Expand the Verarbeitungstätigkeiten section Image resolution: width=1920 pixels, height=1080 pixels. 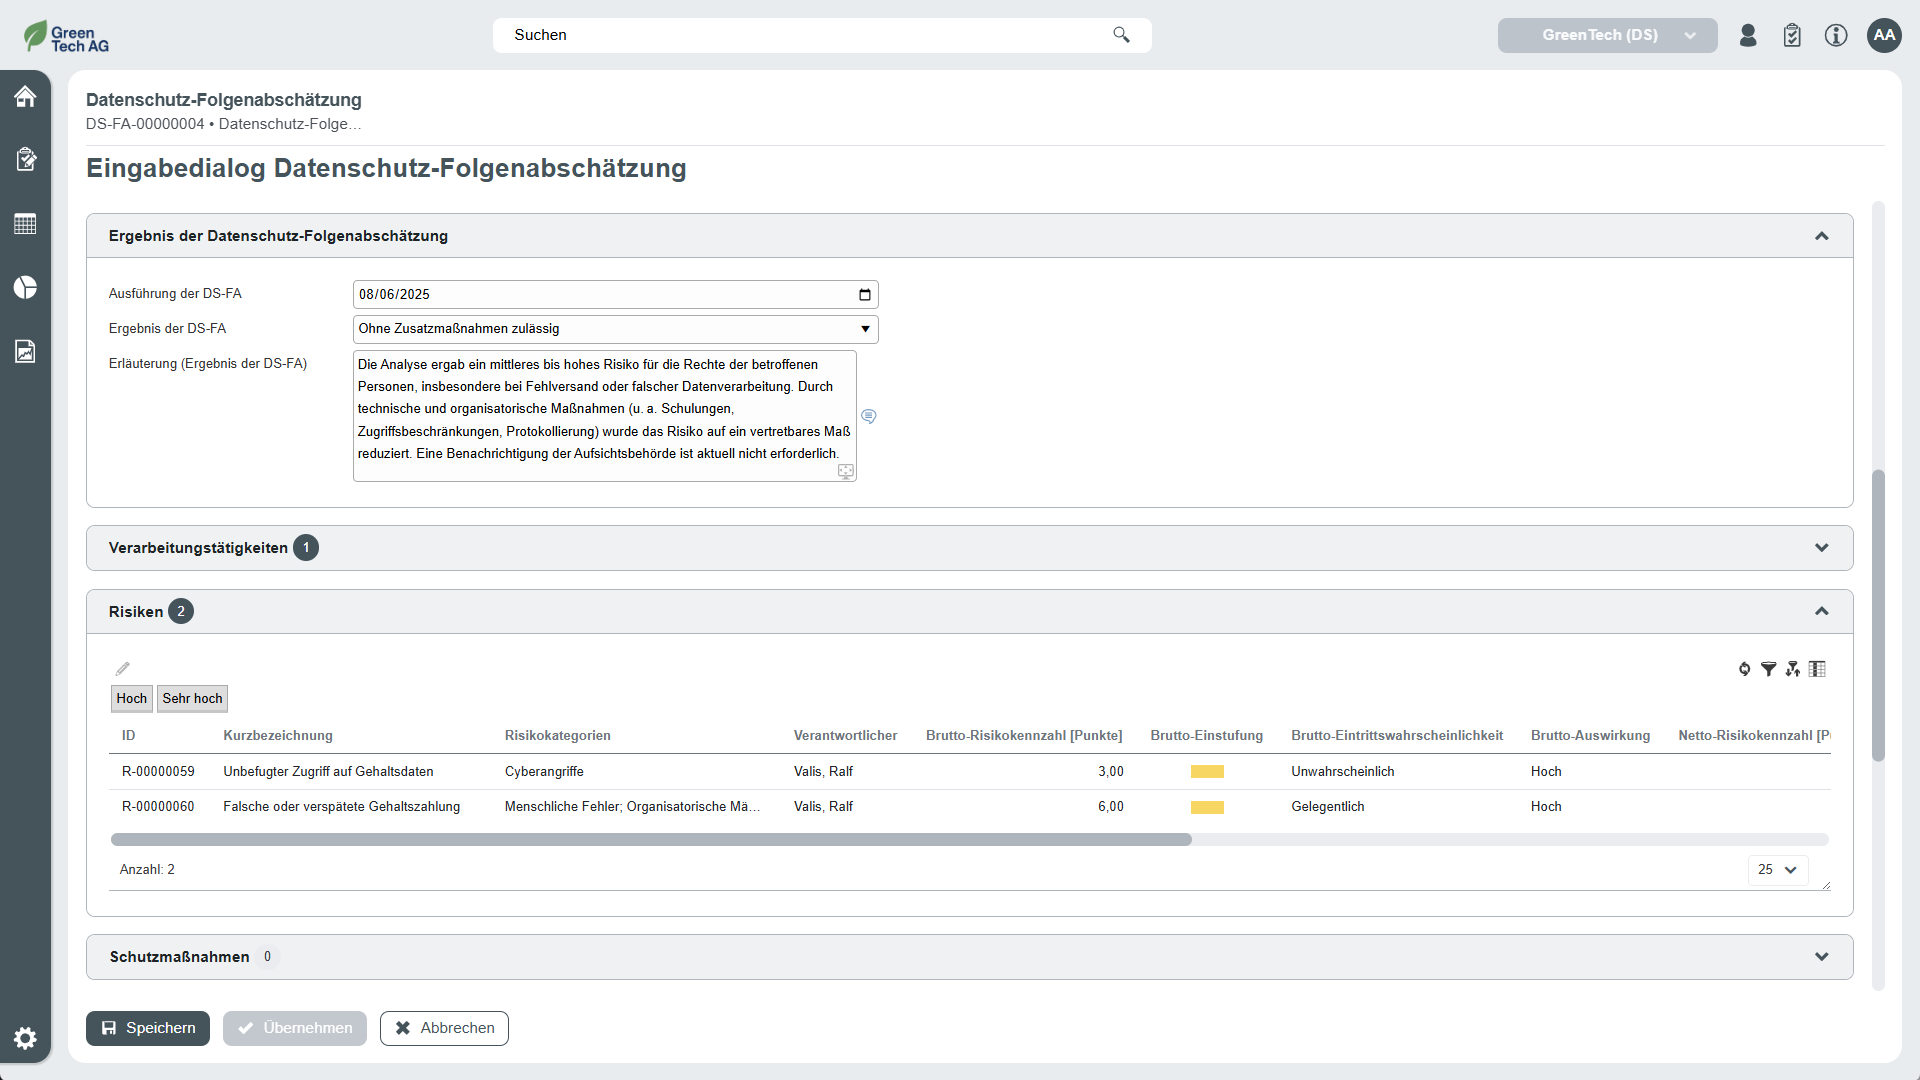(1821, 548)
